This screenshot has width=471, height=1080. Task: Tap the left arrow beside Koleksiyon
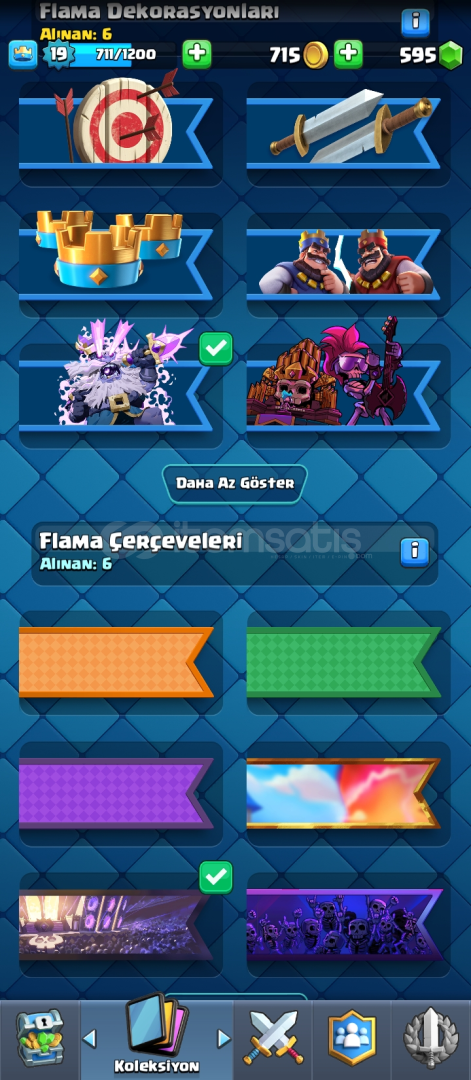tap(90, 1038)
